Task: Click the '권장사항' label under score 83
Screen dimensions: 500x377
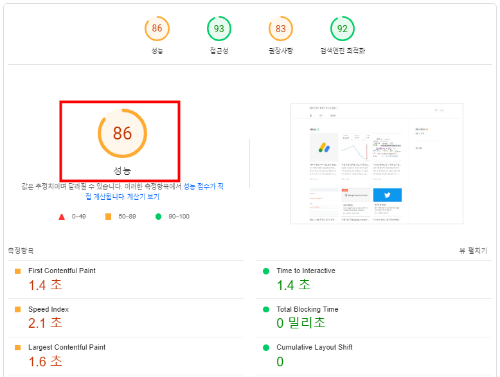Action: [281, 51]
